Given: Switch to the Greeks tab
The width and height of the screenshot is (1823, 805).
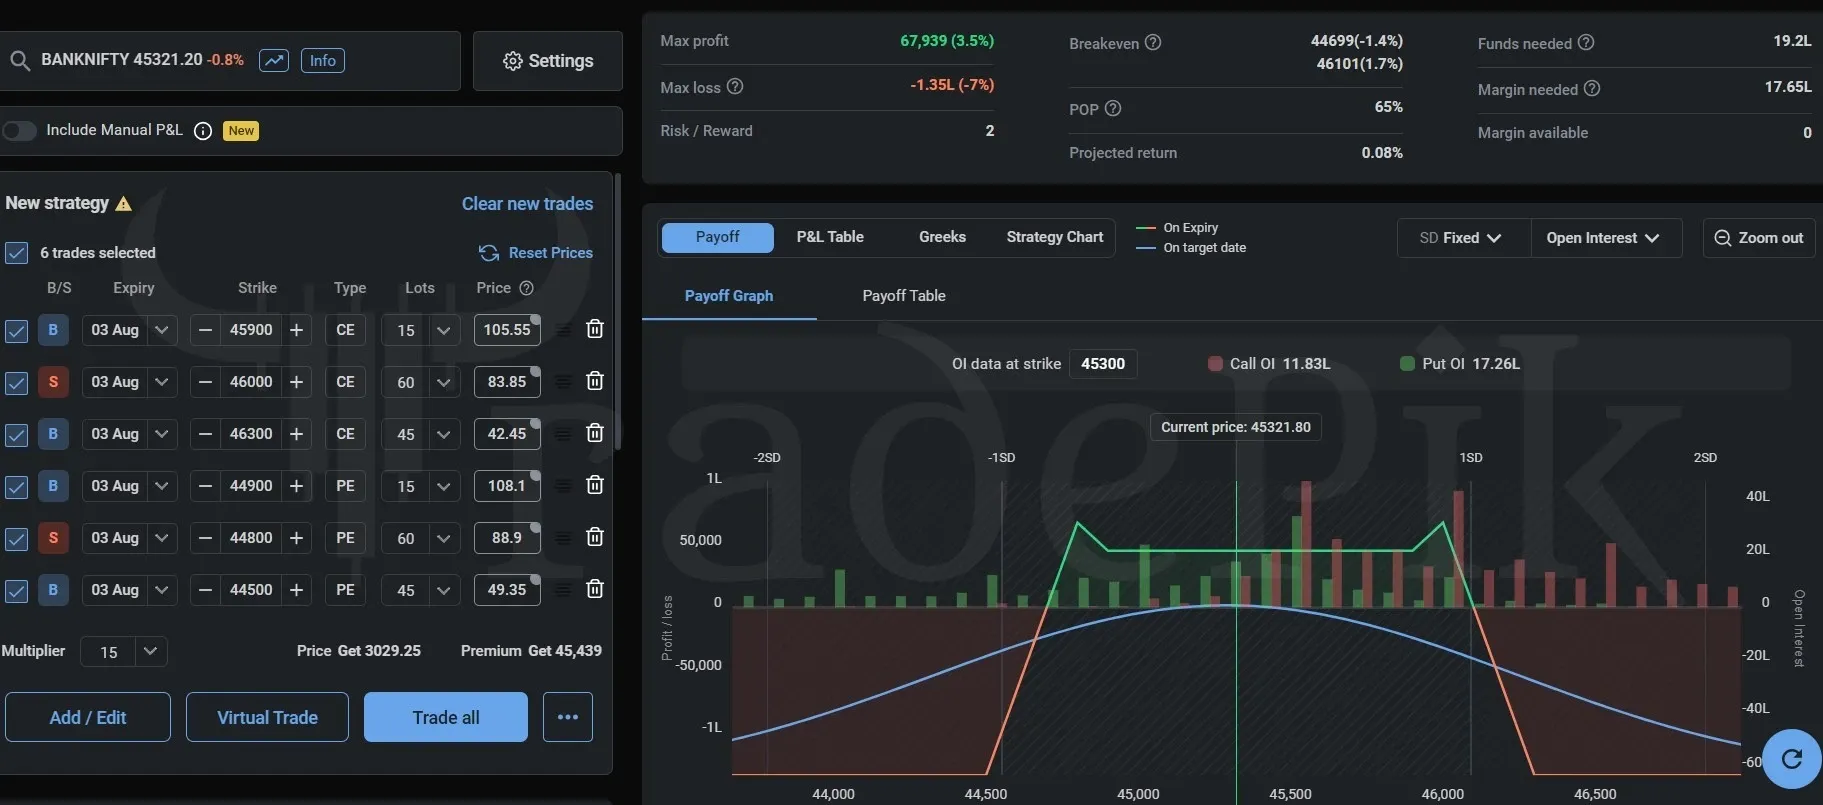Looking at the screenshot, I should pyautogui.click(x=942, y=237).
